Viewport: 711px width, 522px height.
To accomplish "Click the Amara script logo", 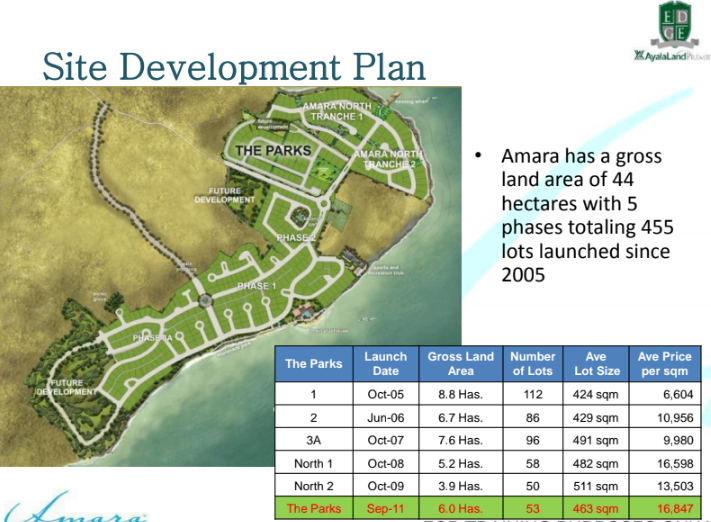I will [x=75, y=507].
